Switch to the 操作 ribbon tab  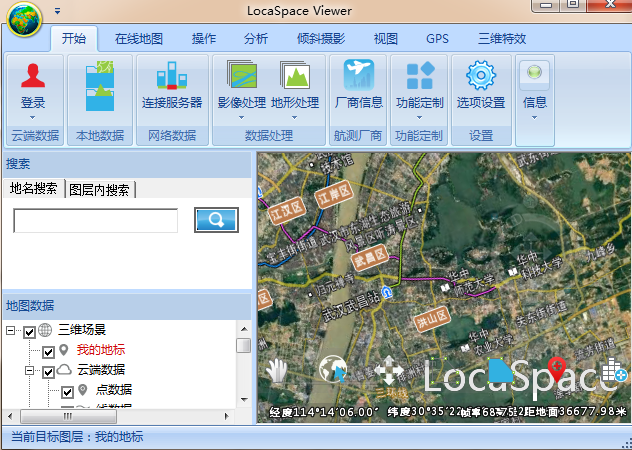(x=204, y=39)
